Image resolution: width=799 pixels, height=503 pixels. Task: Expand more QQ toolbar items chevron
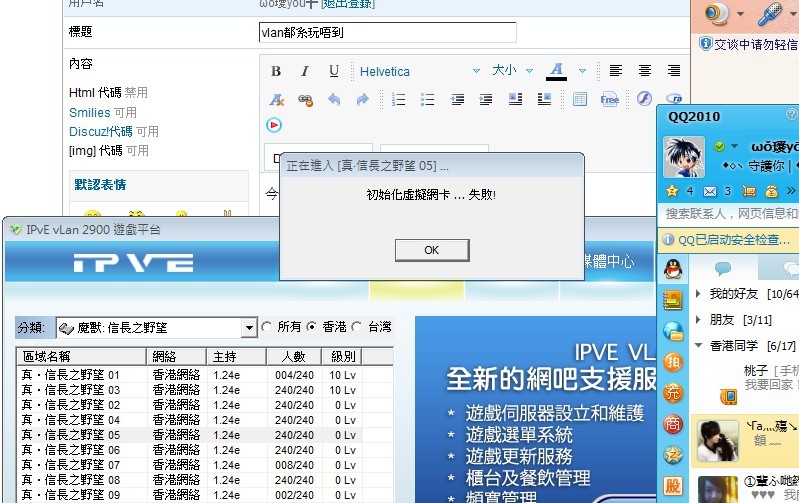[791, 191]
